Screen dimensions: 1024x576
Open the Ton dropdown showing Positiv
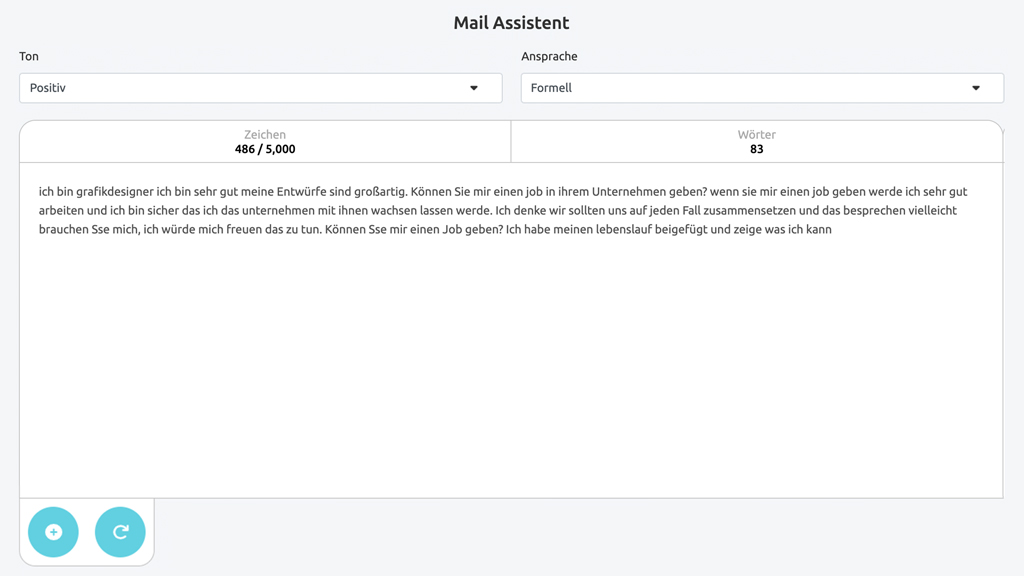261,88
